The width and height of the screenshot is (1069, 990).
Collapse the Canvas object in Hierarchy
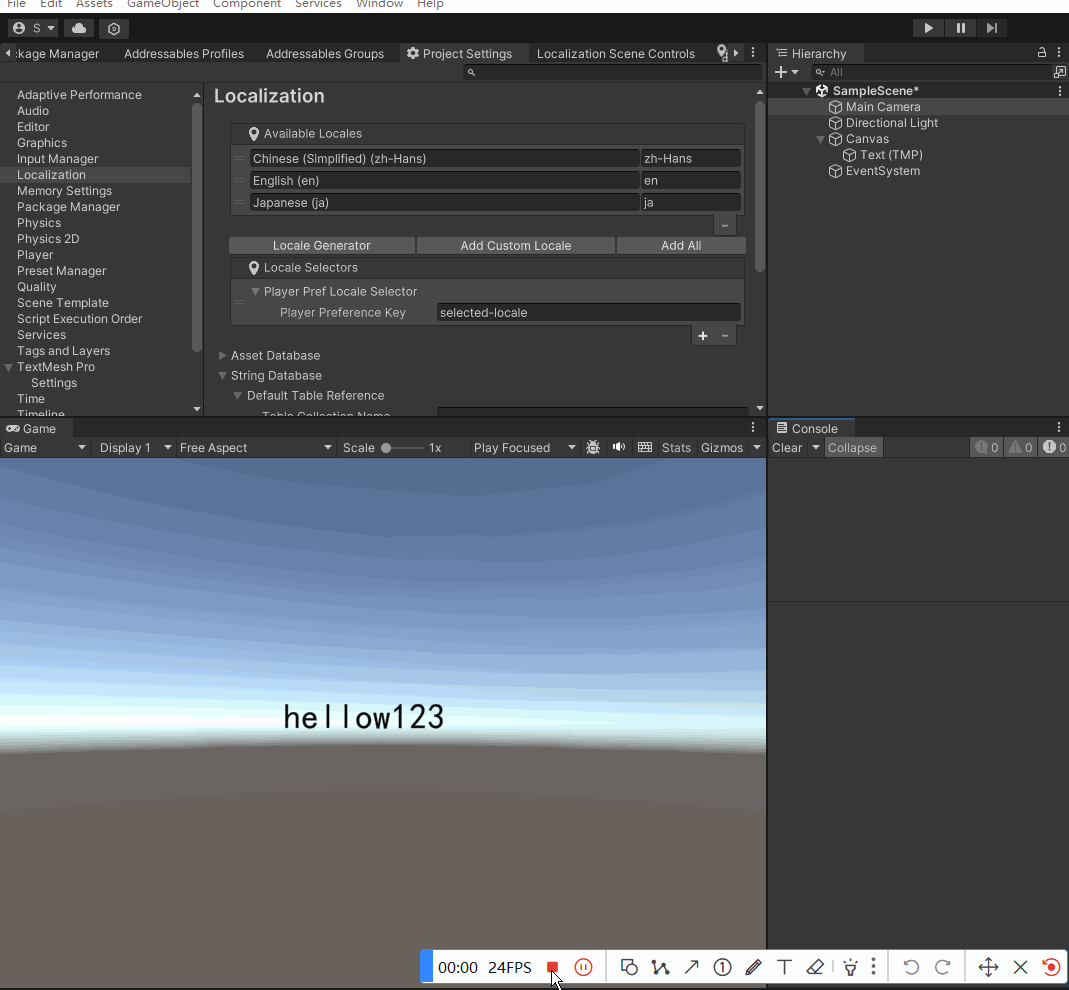point(820,139)
